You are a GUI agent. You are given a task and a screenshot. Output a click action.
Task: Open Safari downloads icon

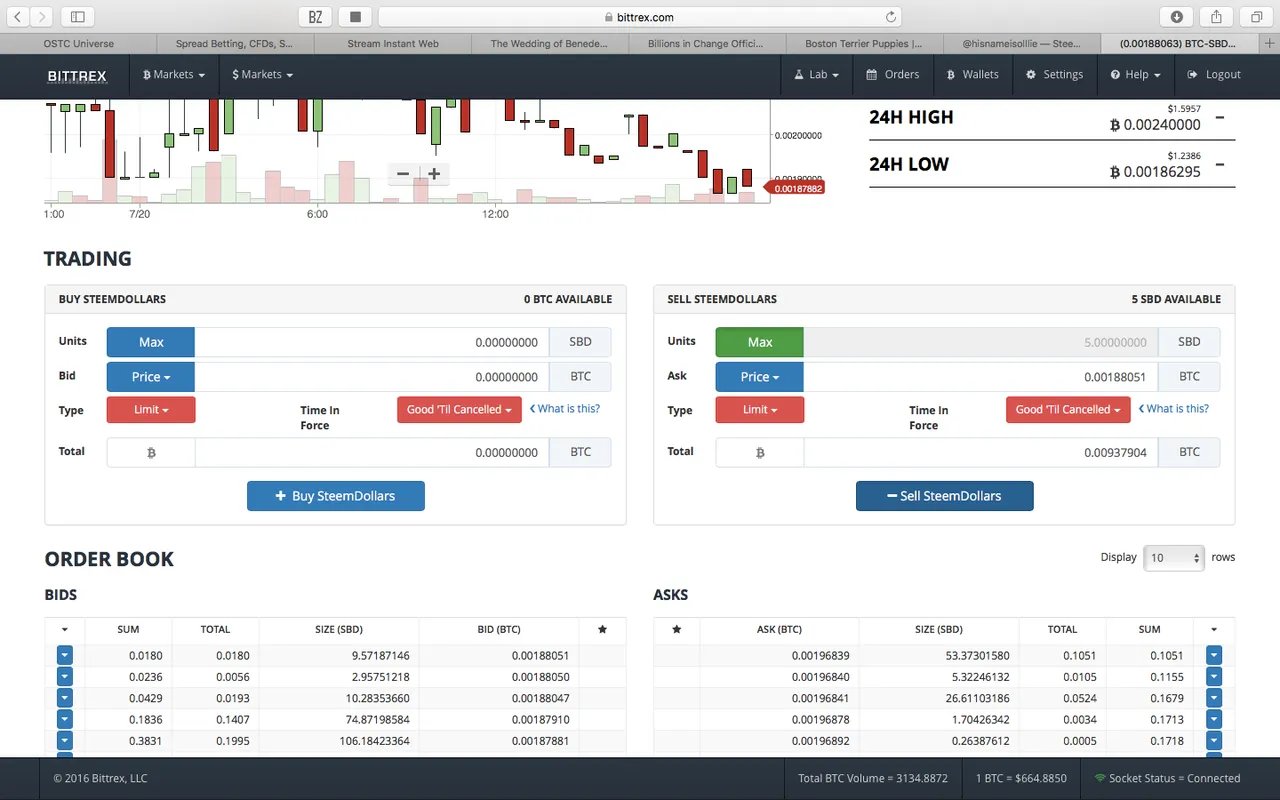click(x=1176, y=16)
